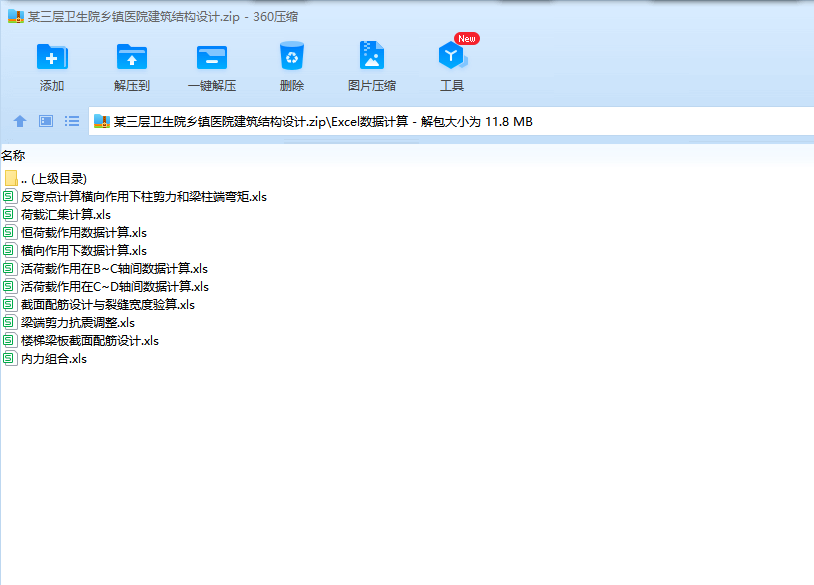The height and width of the screenshot is (585, 814).
Task: Select file 截面配筋设计与裂缝宽度验算.xls
Action: (x=108, y=305)
